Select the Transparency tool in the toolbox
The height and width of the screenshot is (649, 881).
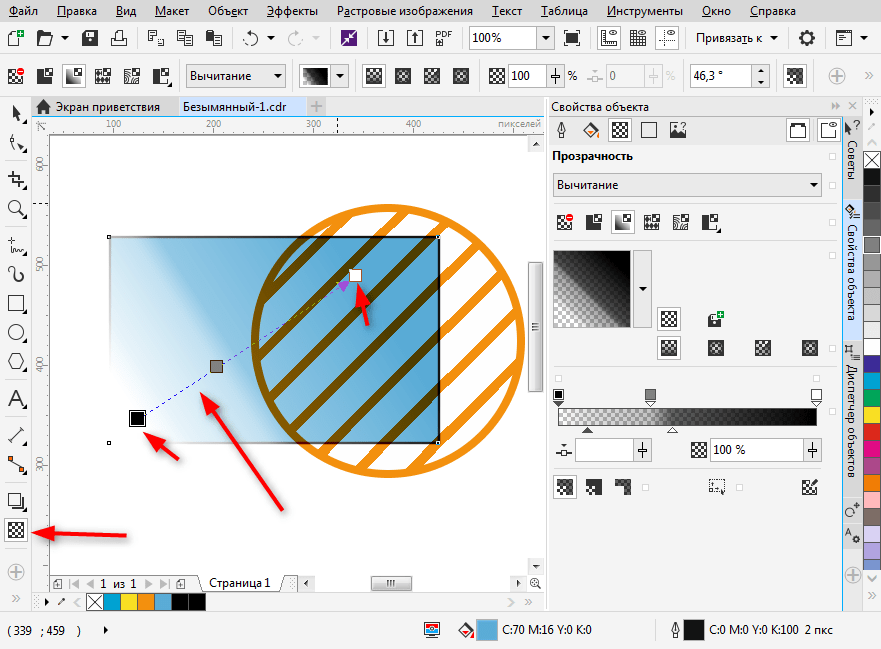(x=16, y=531)
